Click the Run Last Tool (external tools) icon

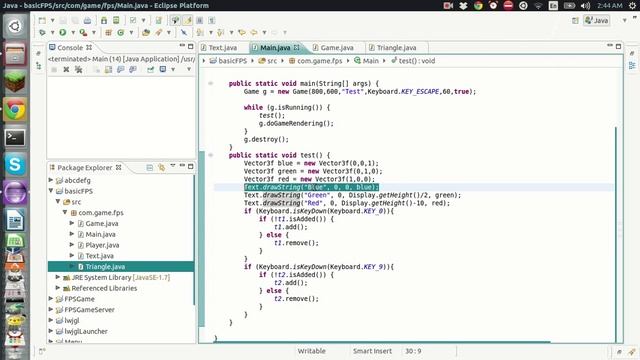coord(83,33)
